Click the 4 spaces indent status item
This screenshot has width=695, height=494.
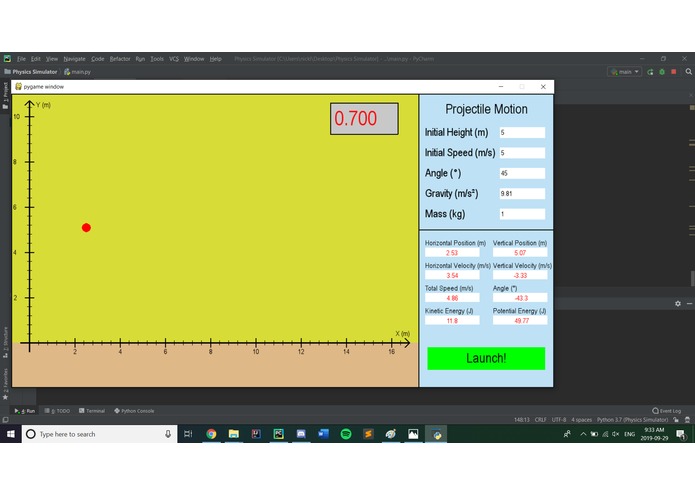[x=581, y=420]
